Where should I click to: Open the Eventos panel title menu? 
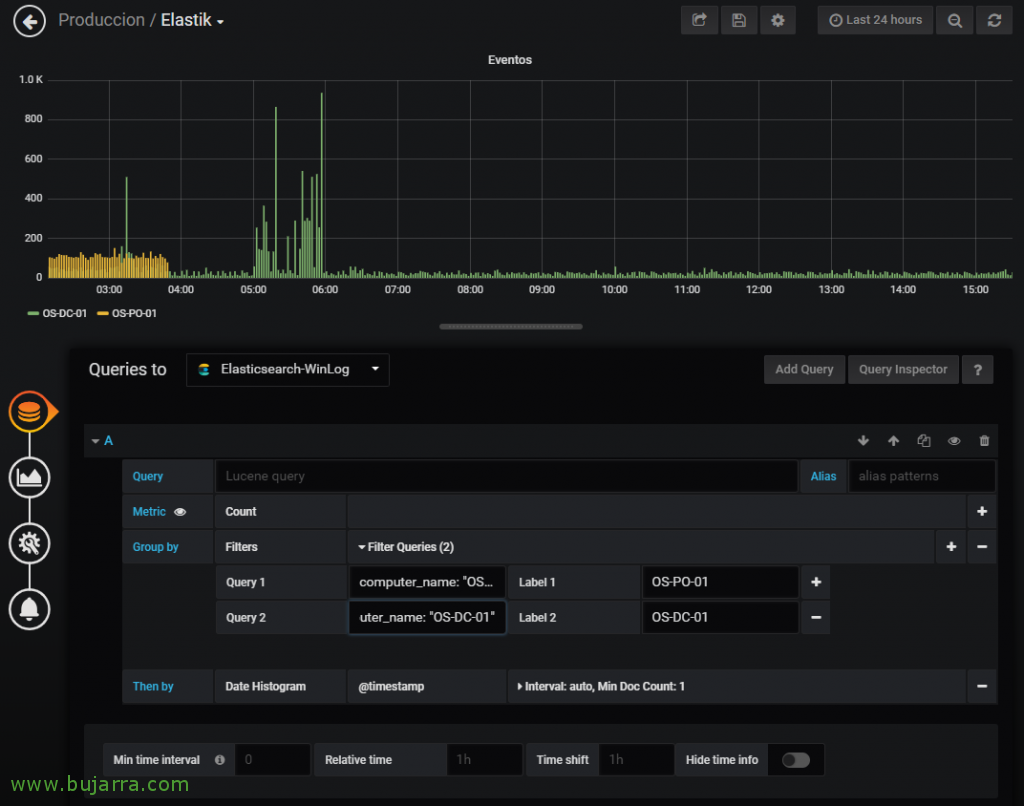click(x=510, y=59)
